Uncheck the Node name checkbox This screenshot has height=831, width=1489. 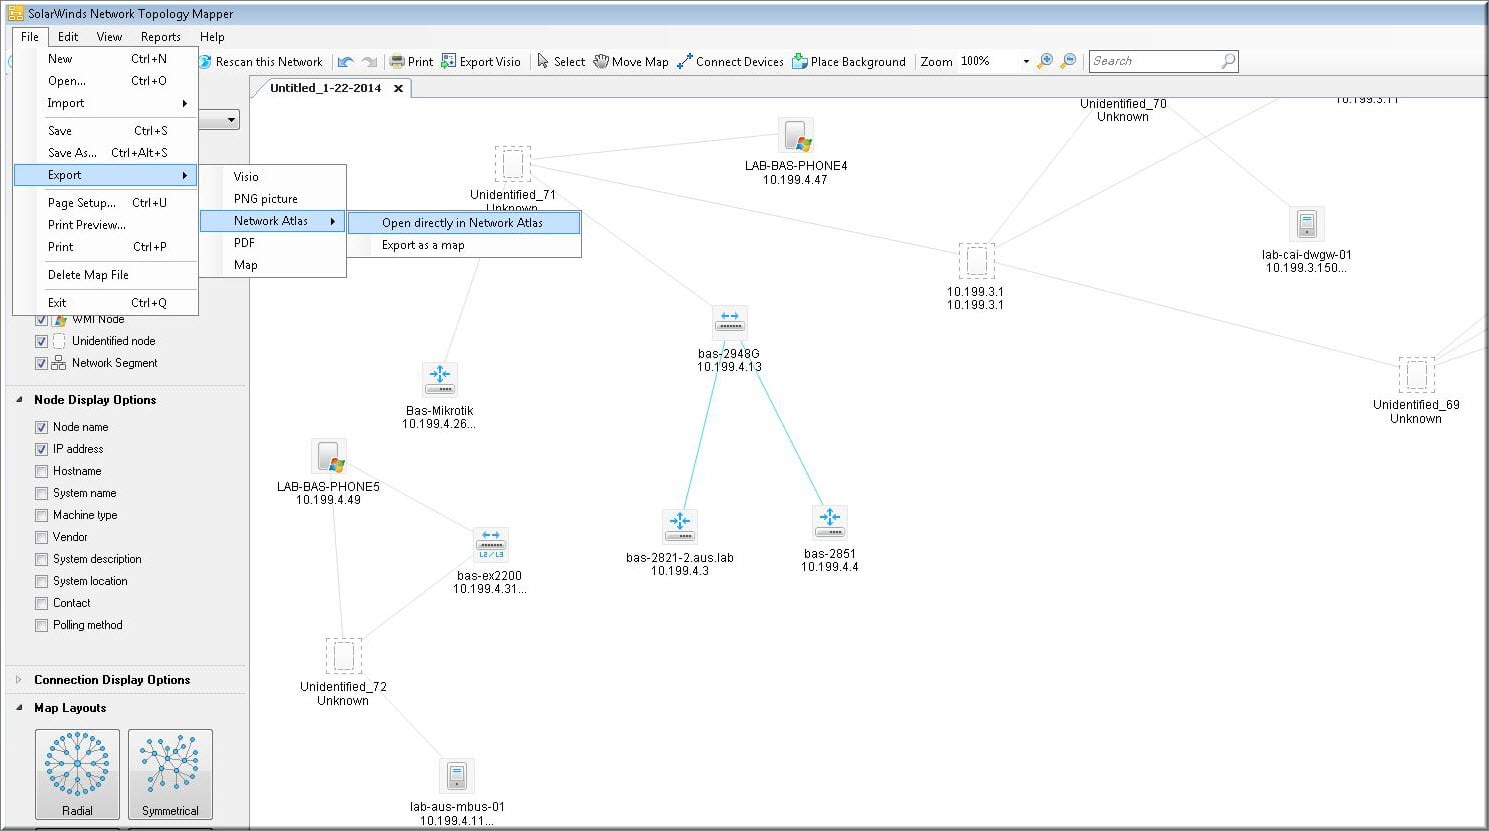41,427
